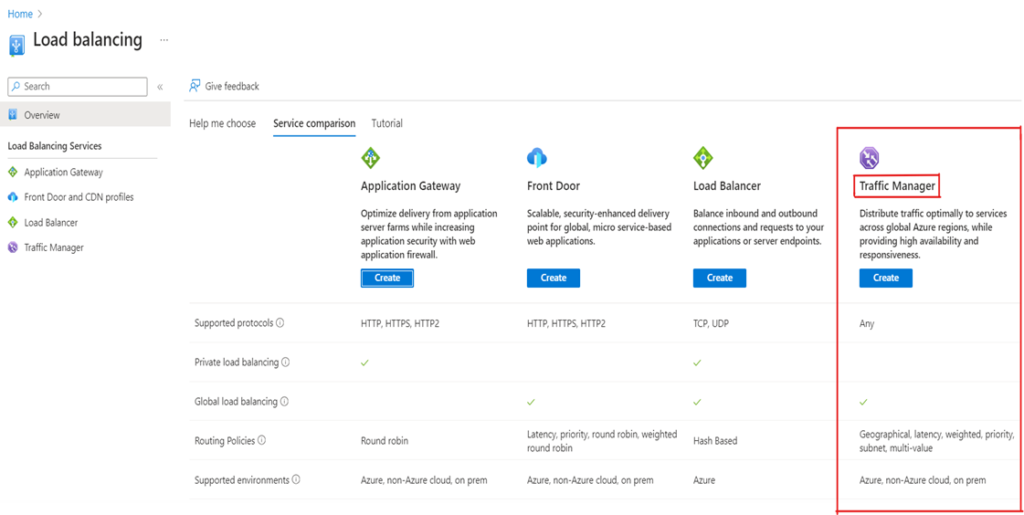Click the Application Gateway column heading
This screenshot has width=1024, height=515.
point(411,186)
